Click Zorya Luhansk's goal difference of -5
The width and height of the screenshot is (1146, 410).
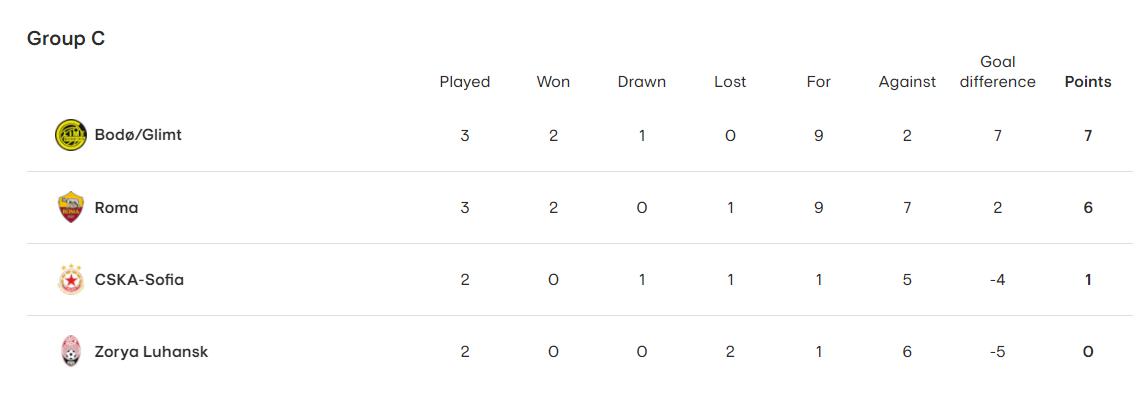coord(998,352)
